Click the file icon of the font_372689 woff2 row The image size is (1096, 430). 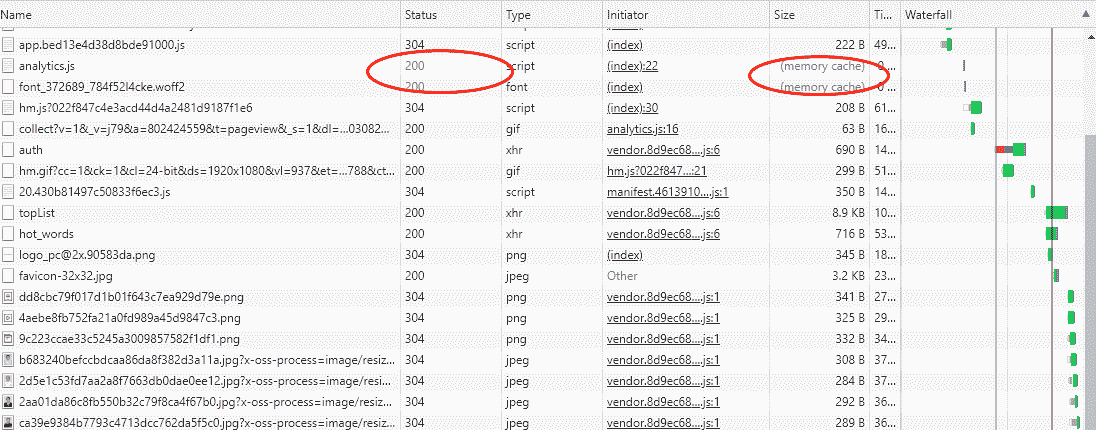pyautogui.click(x=8, y=87)
